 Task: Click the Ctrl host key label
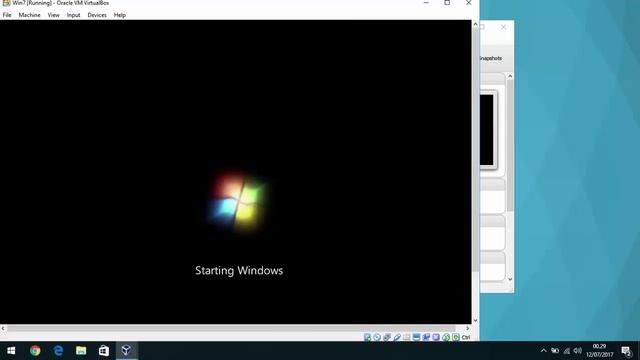pyautogui.click(x=466, y=338)
